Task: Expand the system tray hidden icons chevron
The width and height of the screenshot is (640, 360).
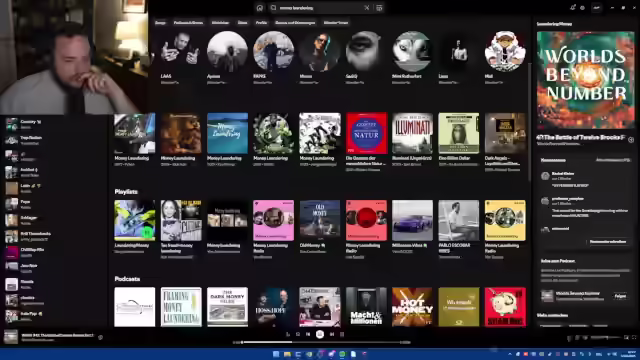Action: pyautogui.click(x=510, y=354)
